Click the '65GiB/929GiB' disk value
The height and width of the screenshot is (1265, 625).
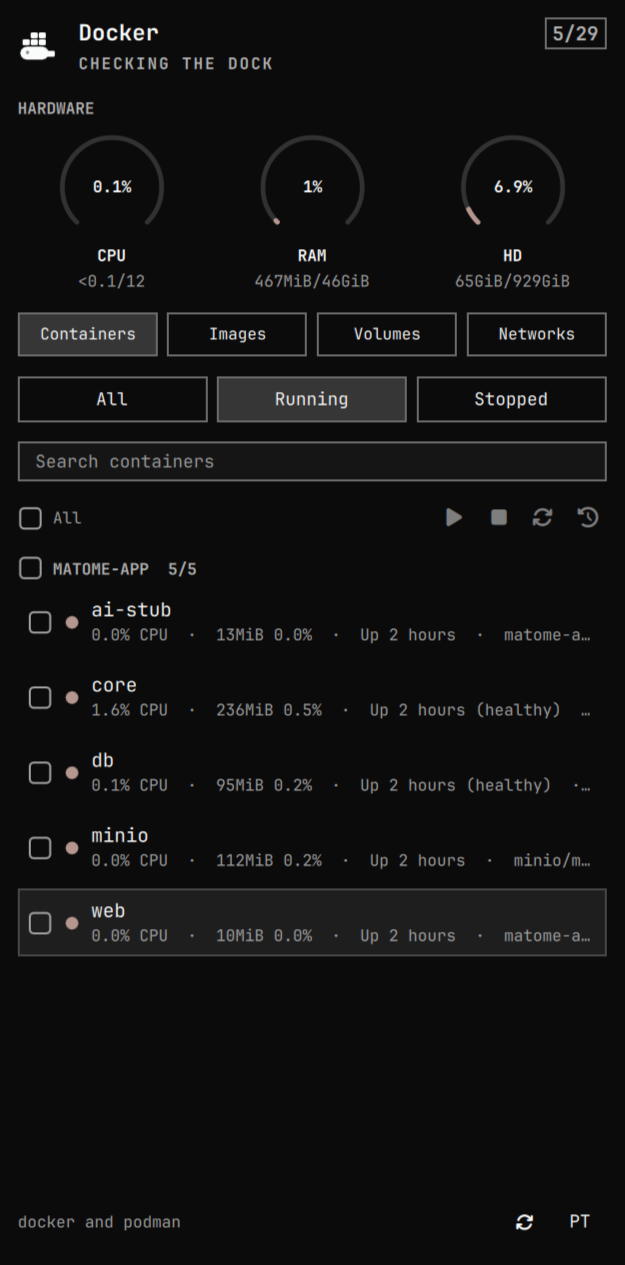(x=513, y=282)
